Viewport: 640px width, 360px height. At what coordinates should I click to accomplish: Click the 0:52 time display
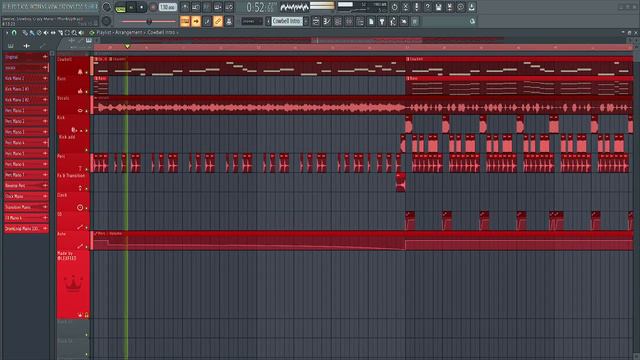[261, 7]
